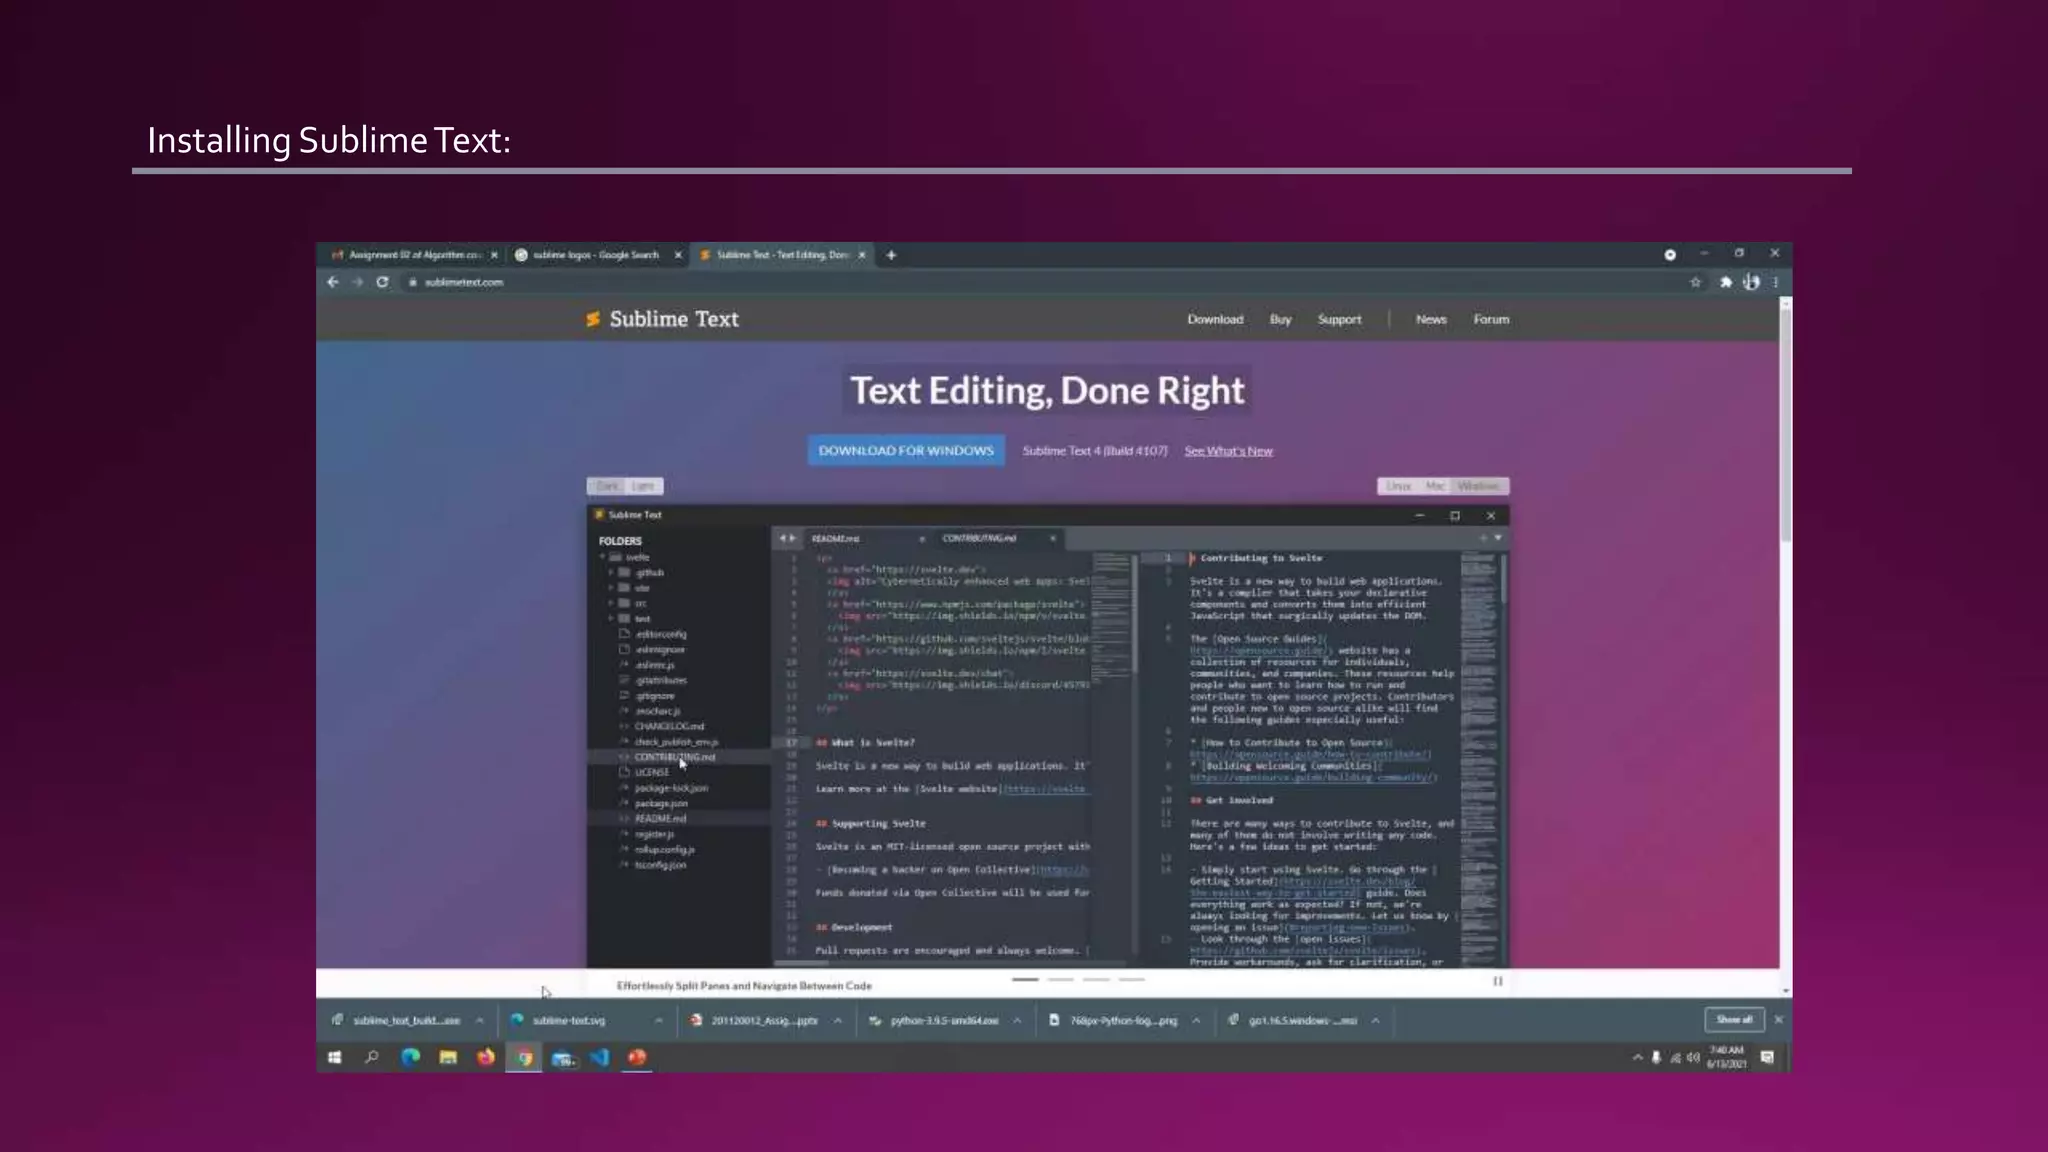2048x1152 pixels.
Task: Expand the test folder in preview sidebar
Action: (x=611, y=619)
